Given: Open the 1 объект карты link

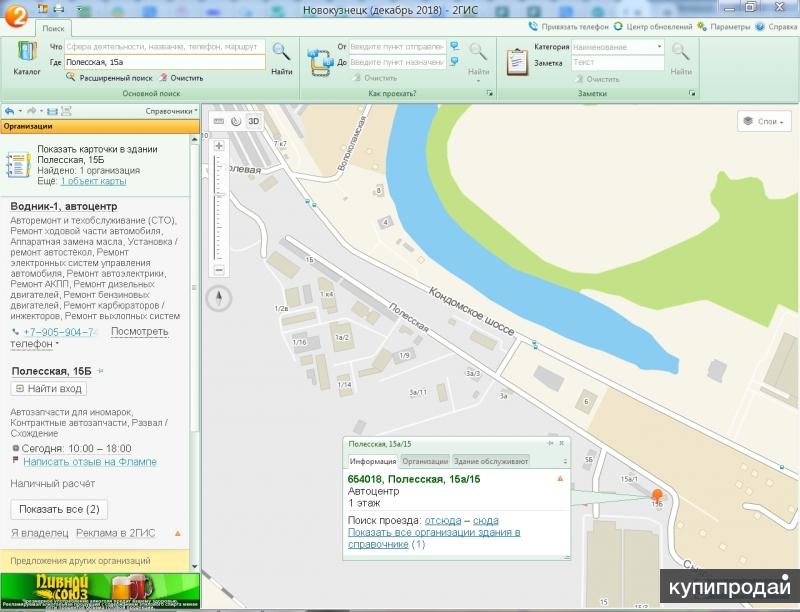Looking at the screenshot, I should [93, 181].
